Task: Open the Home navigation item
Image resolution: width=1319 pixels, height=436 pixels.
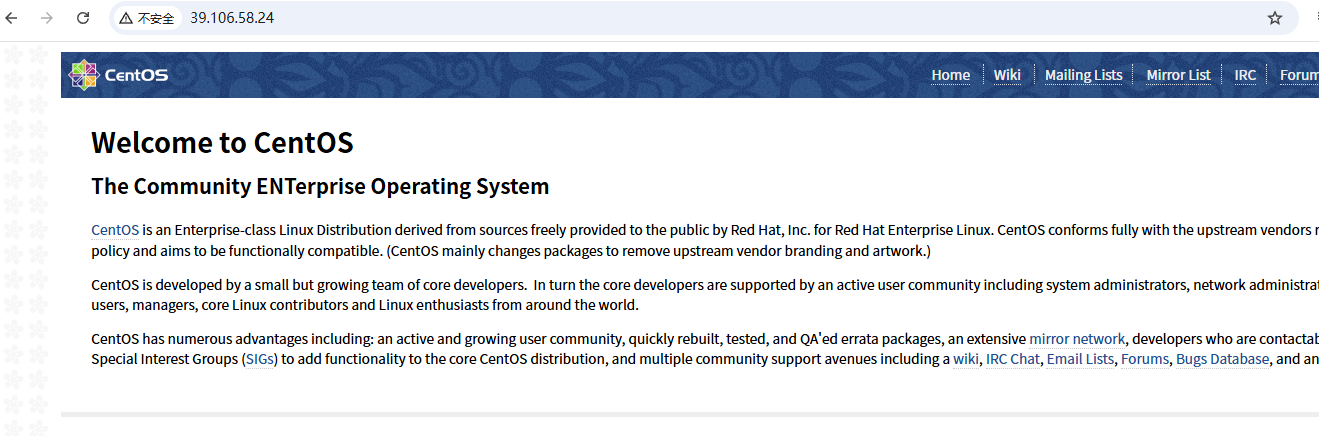Action: pyautogui.click(x=951, y=75)
